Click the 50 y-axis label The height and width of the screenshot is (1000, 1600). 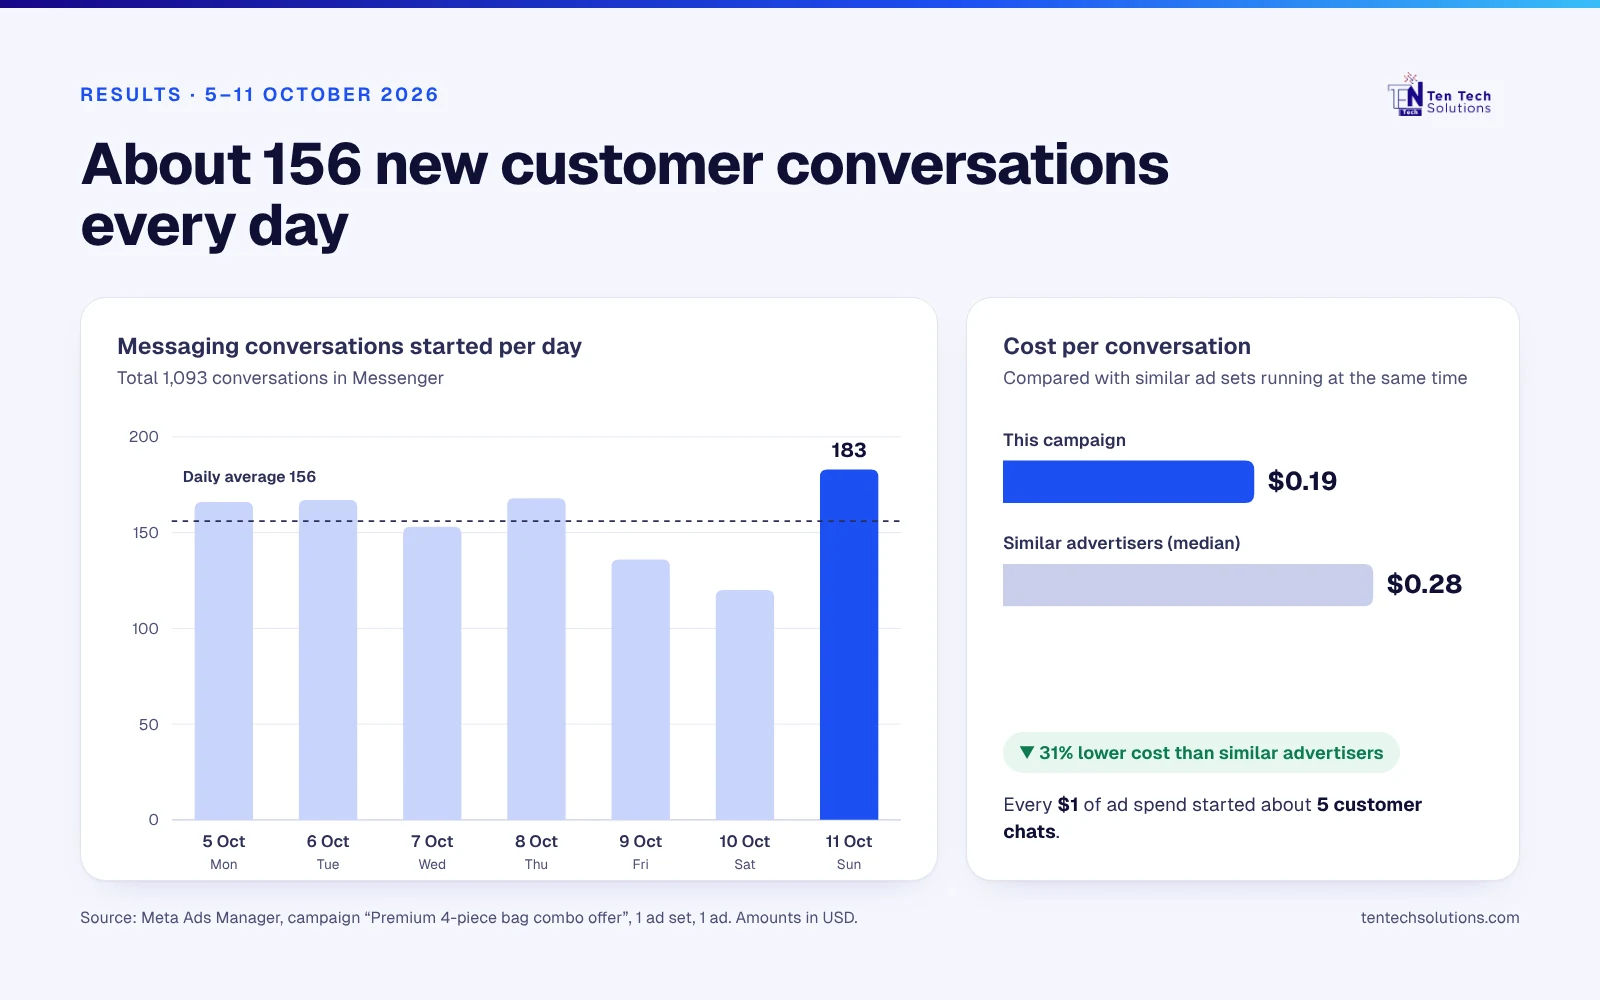tap(149, 725)
